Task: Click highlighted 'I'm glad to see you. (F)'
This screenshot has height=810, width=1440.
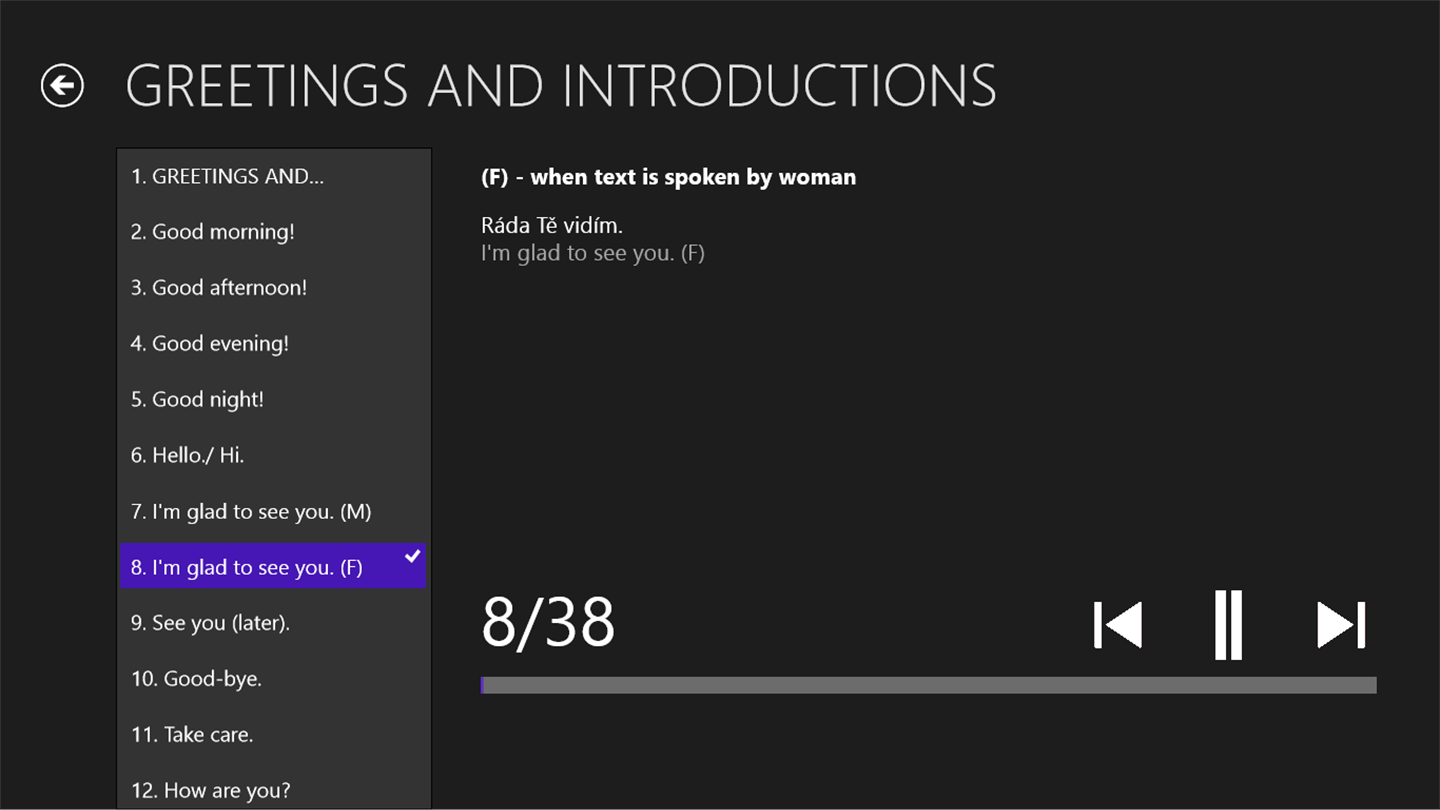Action: [x=247, y=568]
